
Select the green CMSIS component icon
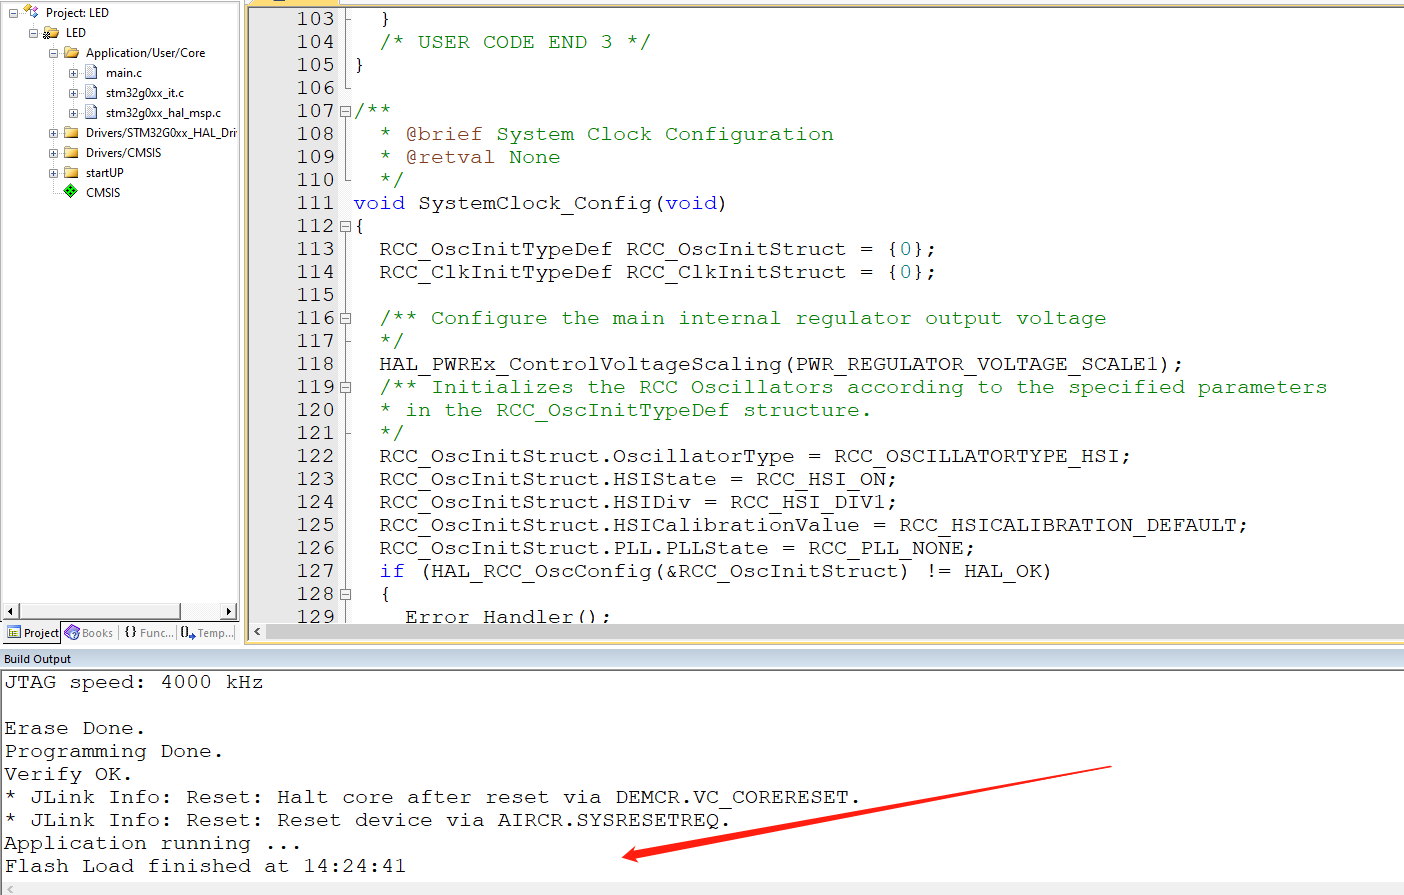[71, 191]
